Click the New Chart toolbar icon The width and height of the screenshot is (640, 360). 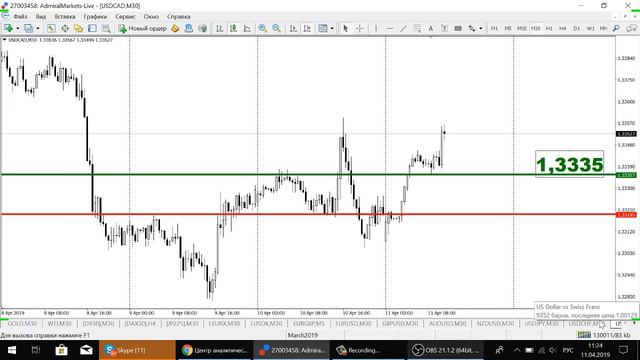[x=8, y=28]
